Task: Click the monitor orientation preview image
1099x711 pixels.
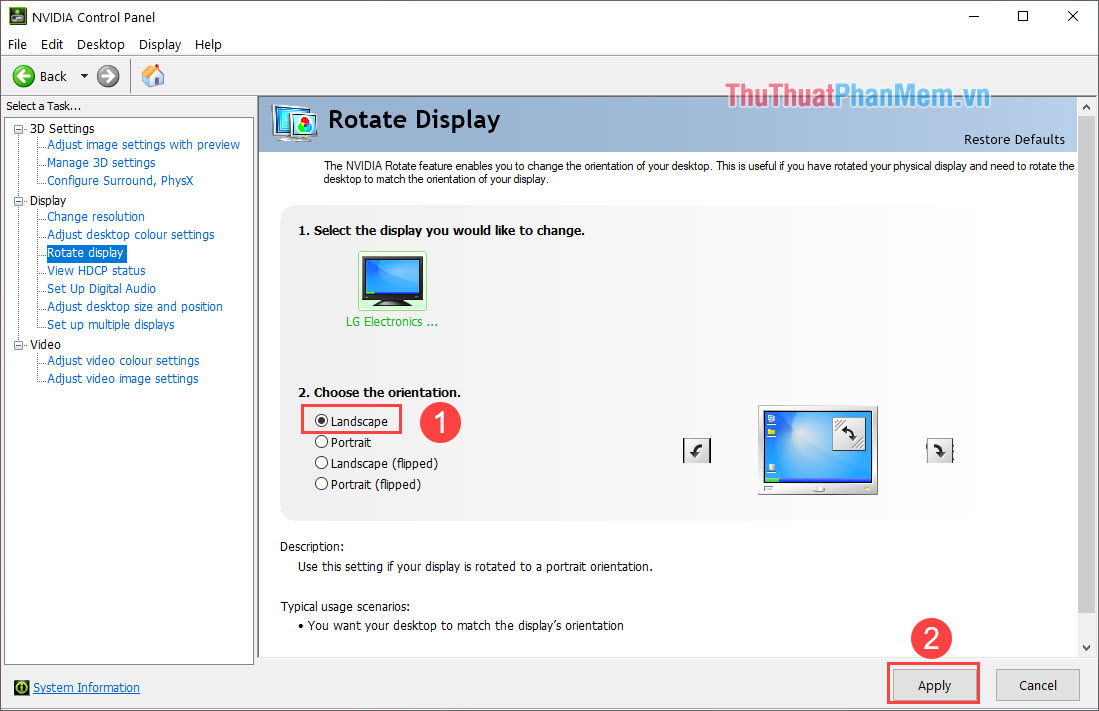Action: point(817,450)
